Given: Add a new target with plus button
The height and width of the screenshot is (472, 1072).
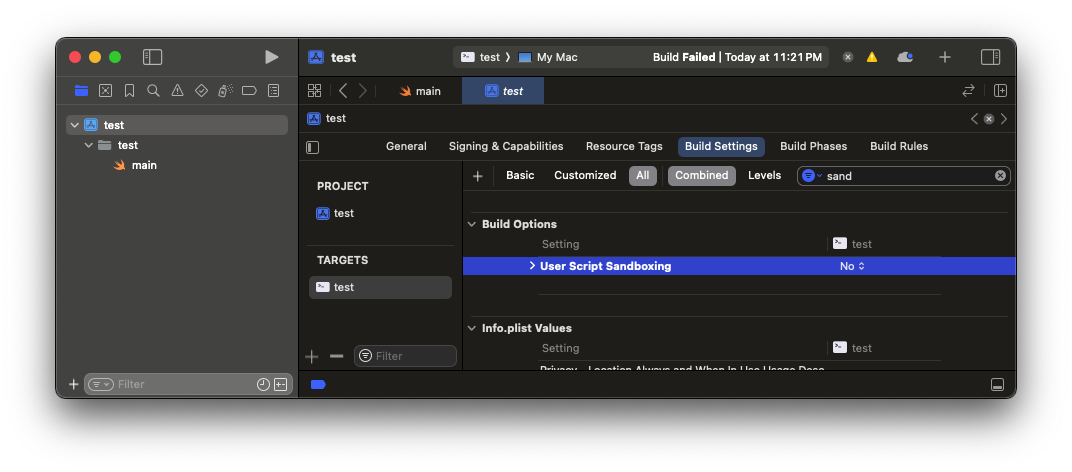Looking at the screenshot, I should [x=312, y=356].
